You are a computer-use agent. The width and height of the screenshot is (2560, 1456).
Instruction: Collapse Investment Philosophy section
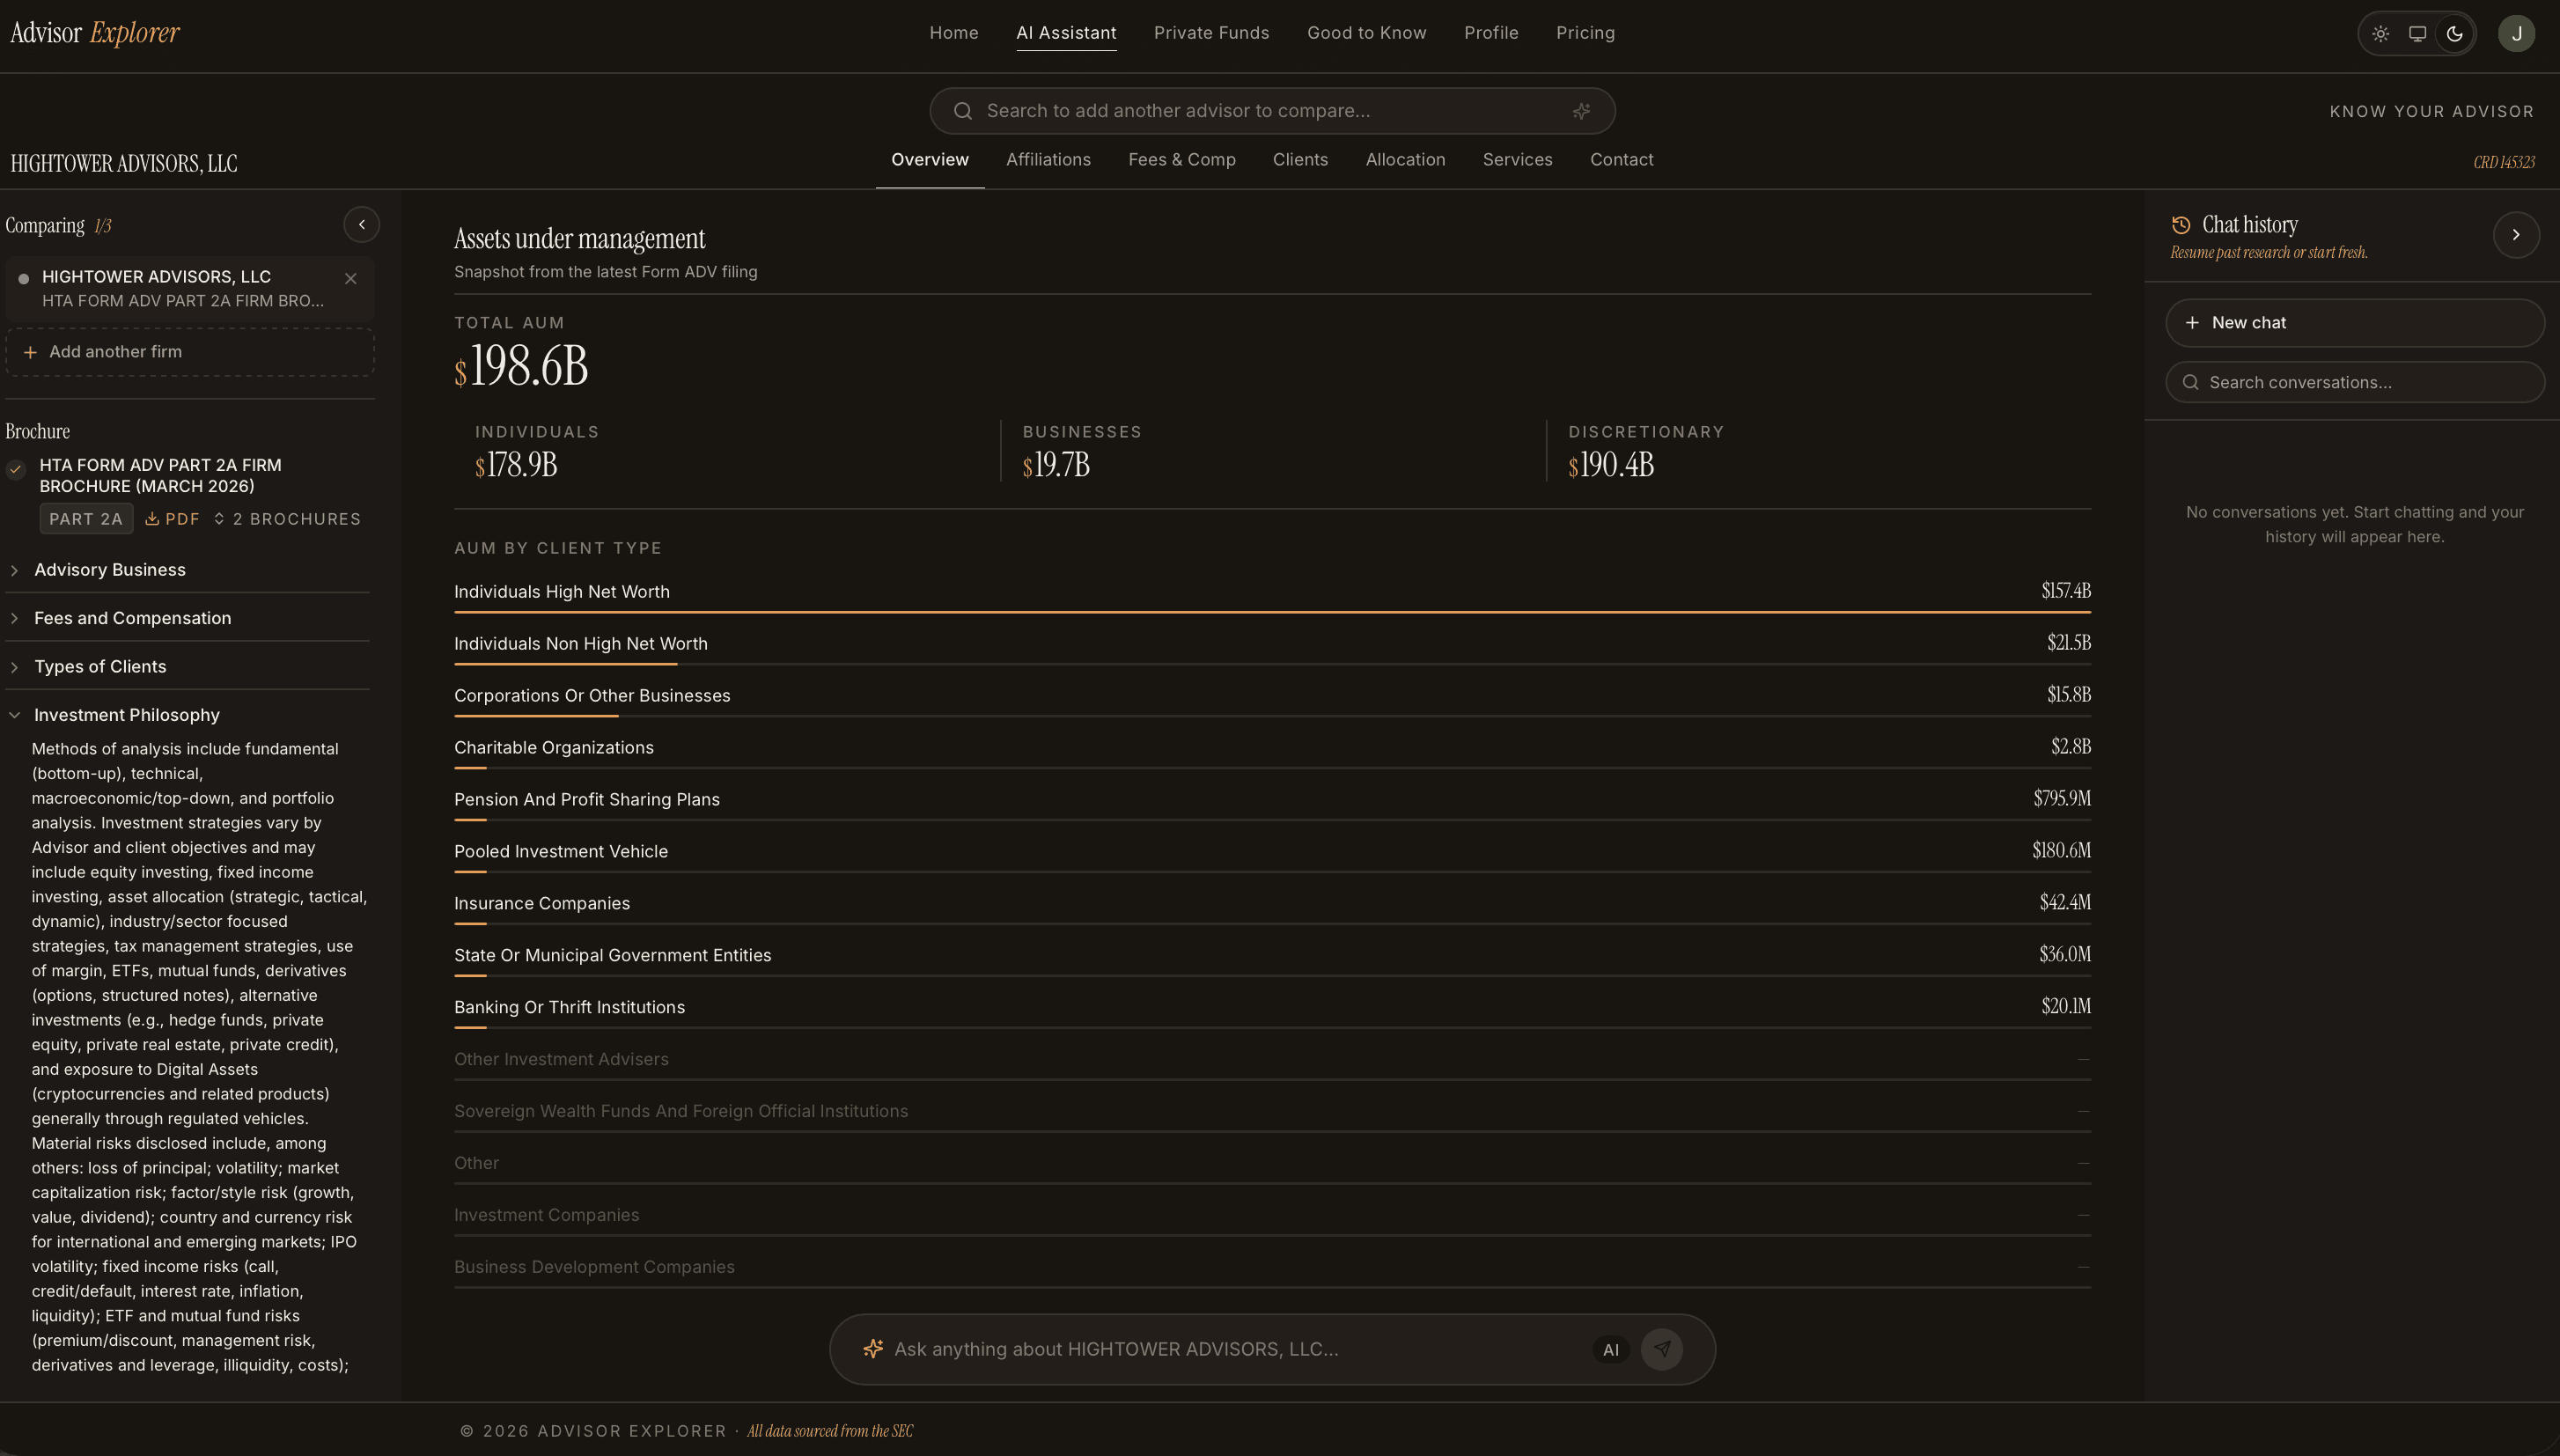[x=188, y=715]
